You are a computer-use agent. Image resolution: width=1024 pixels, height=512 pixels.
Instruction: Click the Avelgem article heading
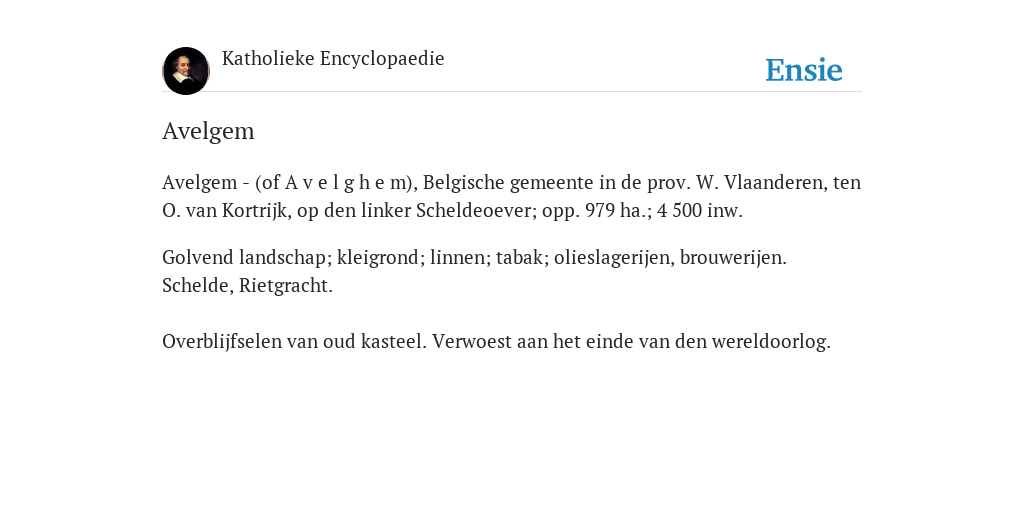pyautogui.click(x=208, y=131)
